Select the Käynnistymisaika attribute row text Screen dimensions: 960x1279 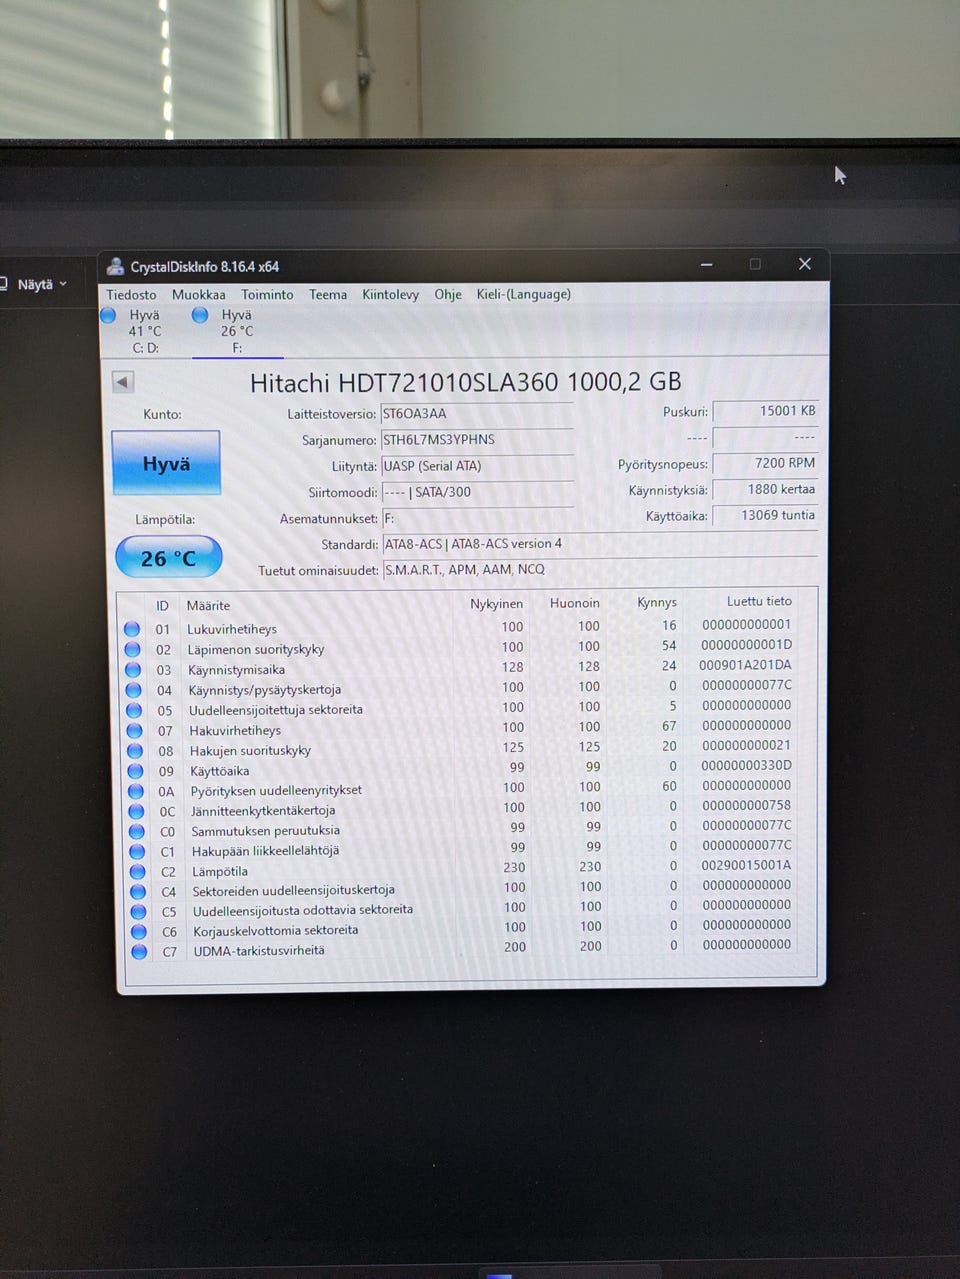237,670
